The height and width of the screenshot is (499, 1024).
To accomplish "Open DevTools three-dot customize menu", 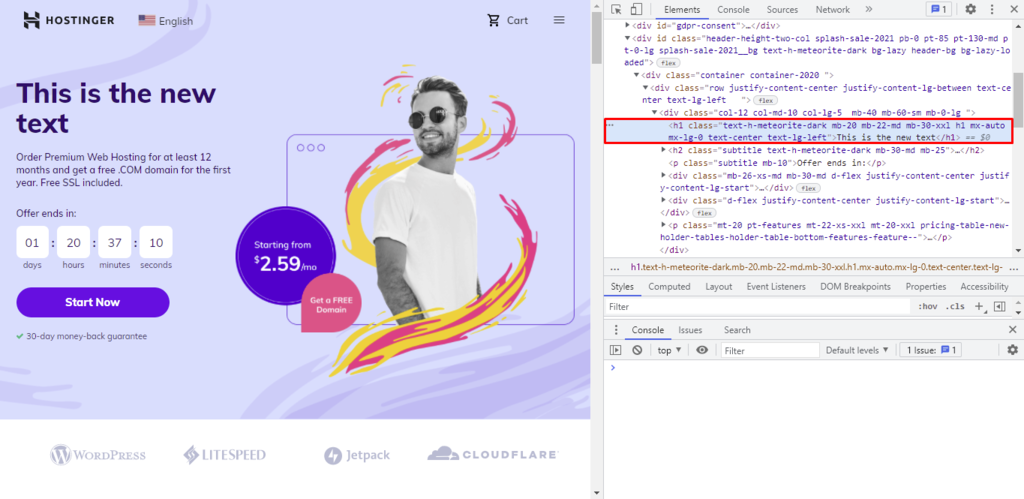I will [x=992, y=9].
